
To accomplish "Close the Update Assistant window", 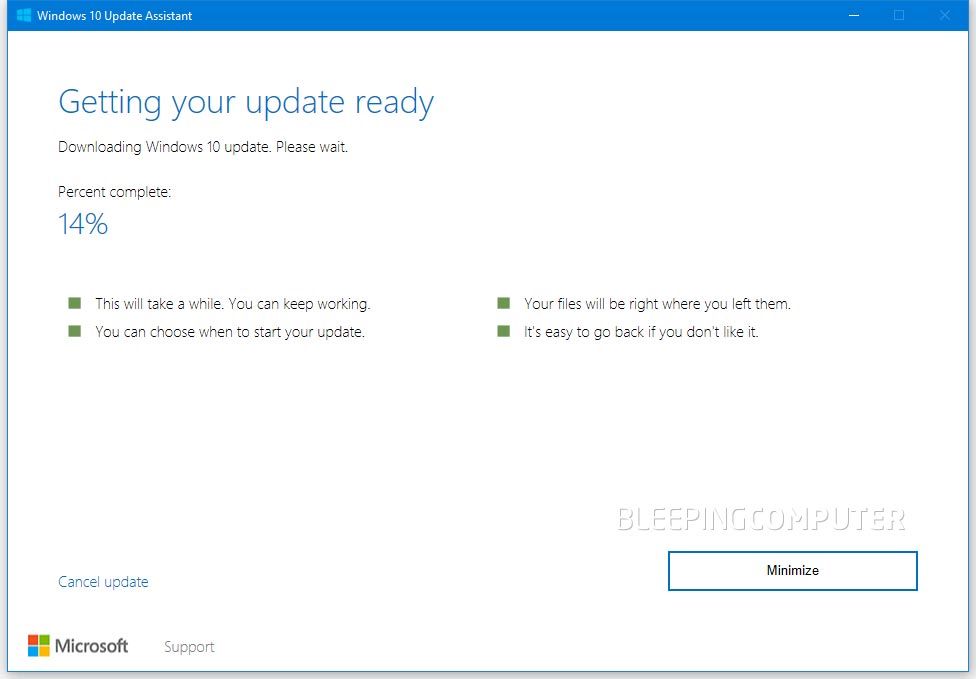I will pos(945,15).
